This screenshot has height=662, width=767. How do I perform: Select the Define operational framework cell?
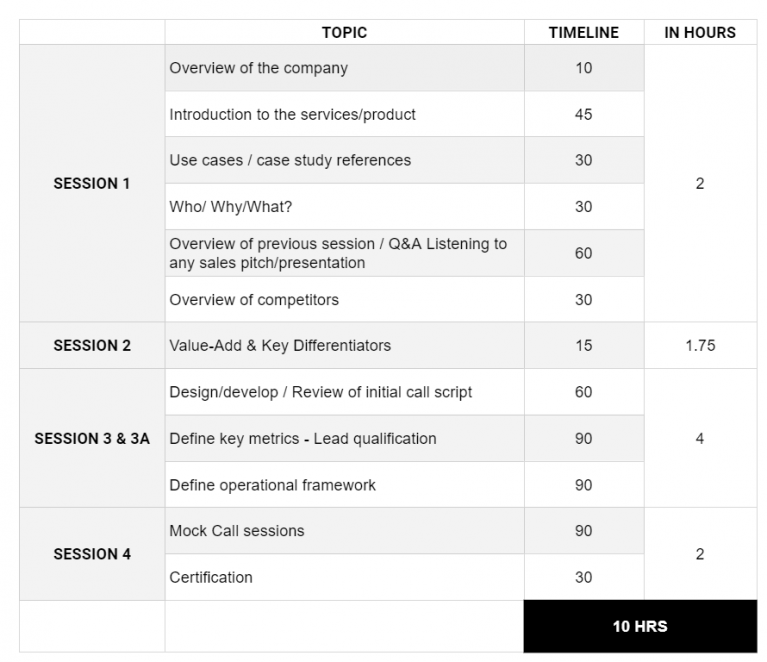(x=344, y=485)
